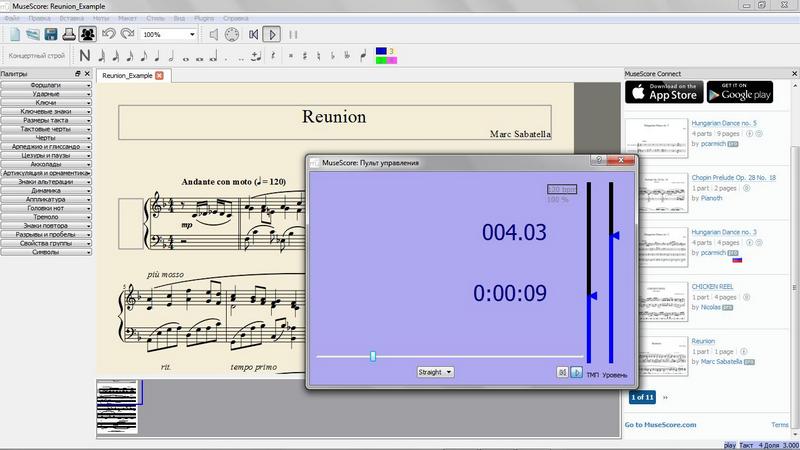Open Hungarian Dance no. 5 link

click(724, 123)
